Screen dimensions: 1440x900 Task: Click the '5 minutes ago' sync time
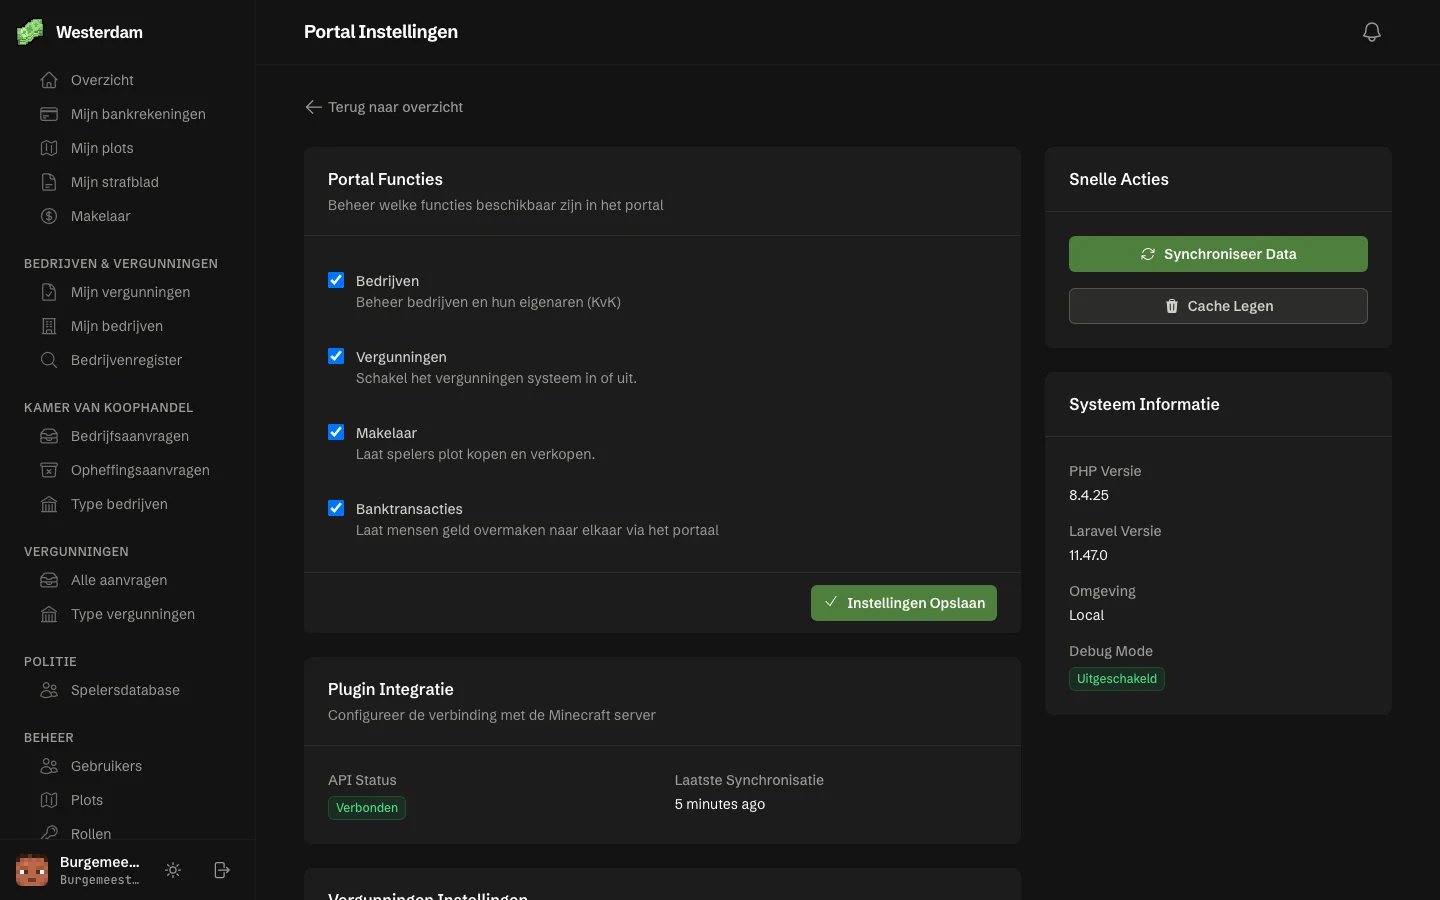point(720,804)
